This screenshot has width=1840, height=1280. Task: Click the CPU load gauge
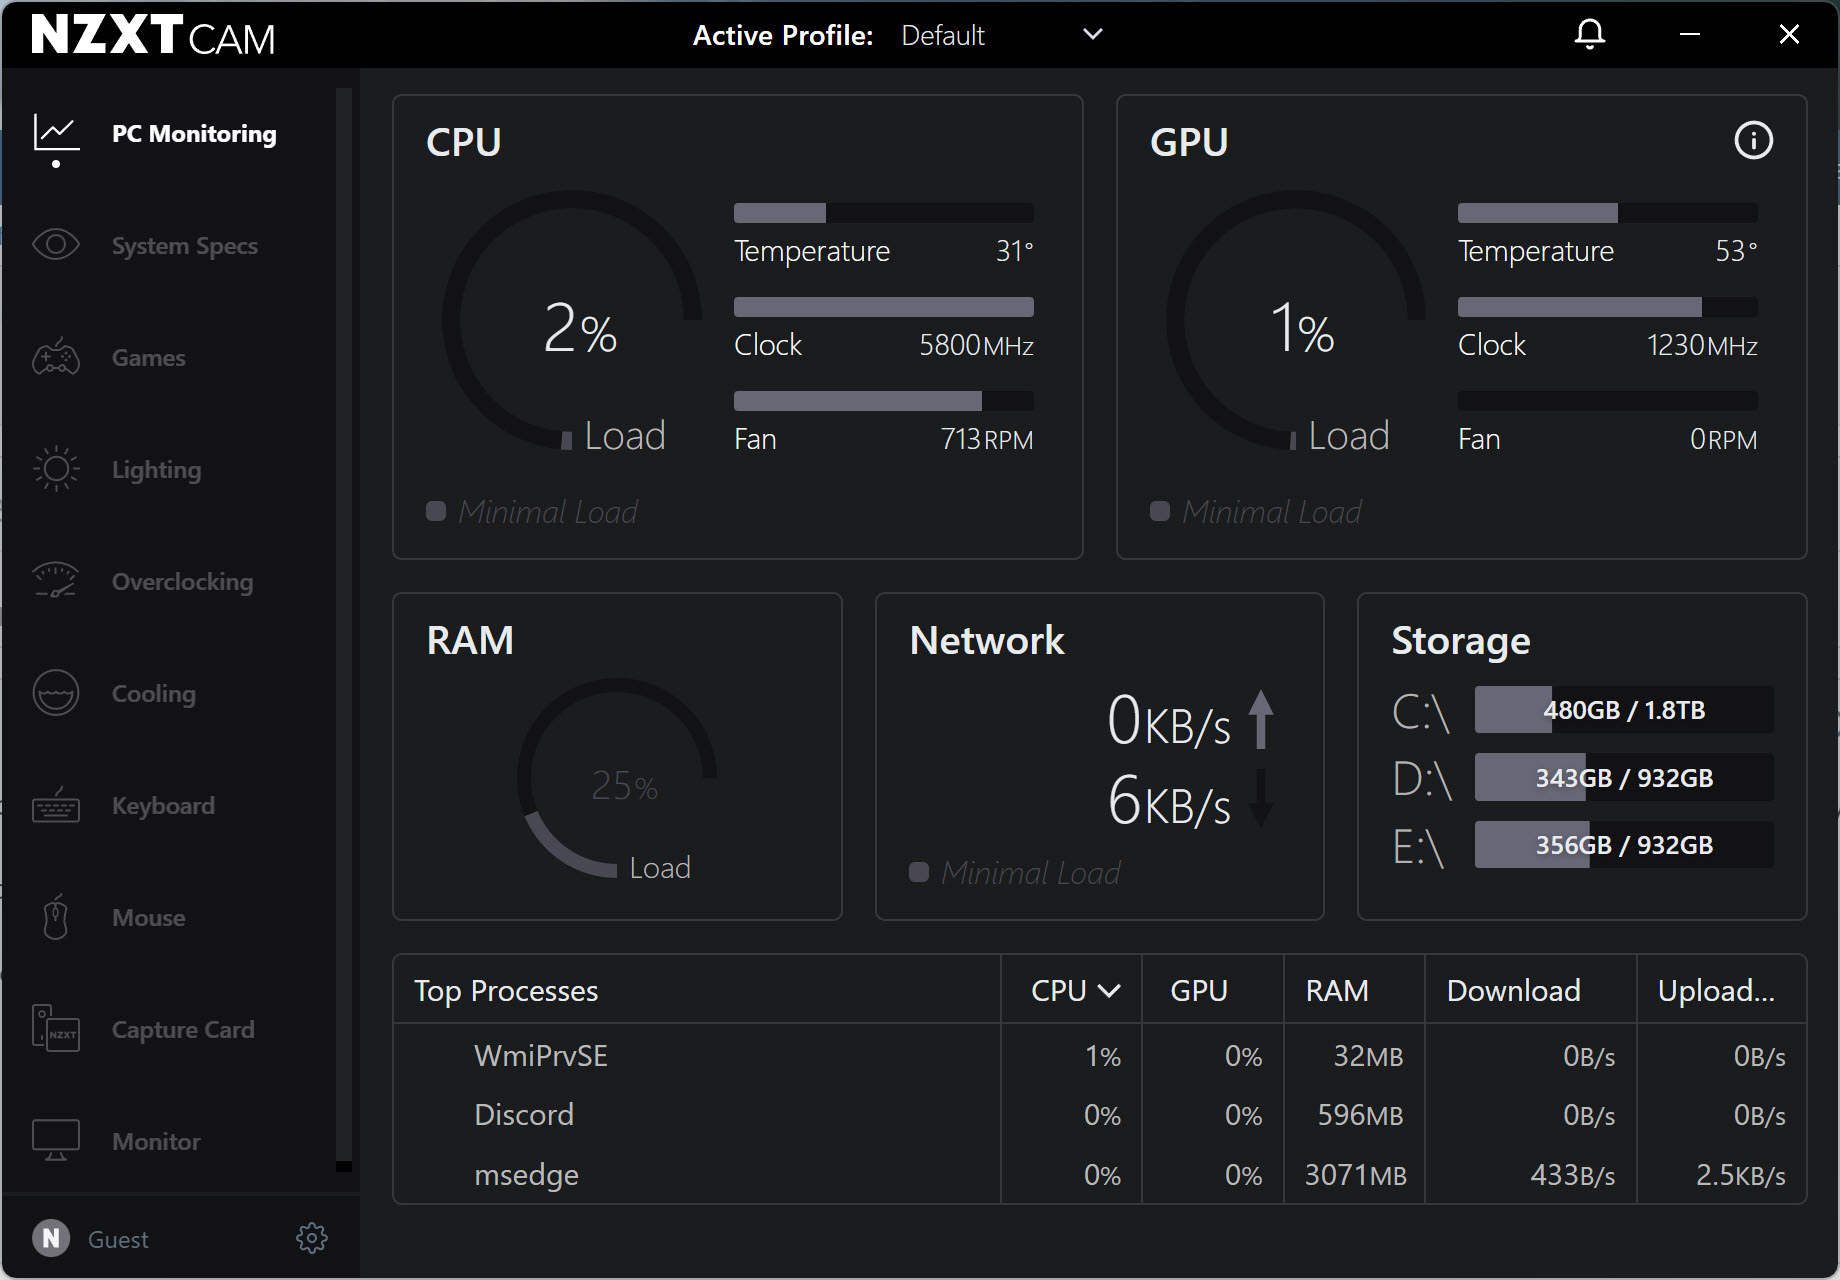572,320
